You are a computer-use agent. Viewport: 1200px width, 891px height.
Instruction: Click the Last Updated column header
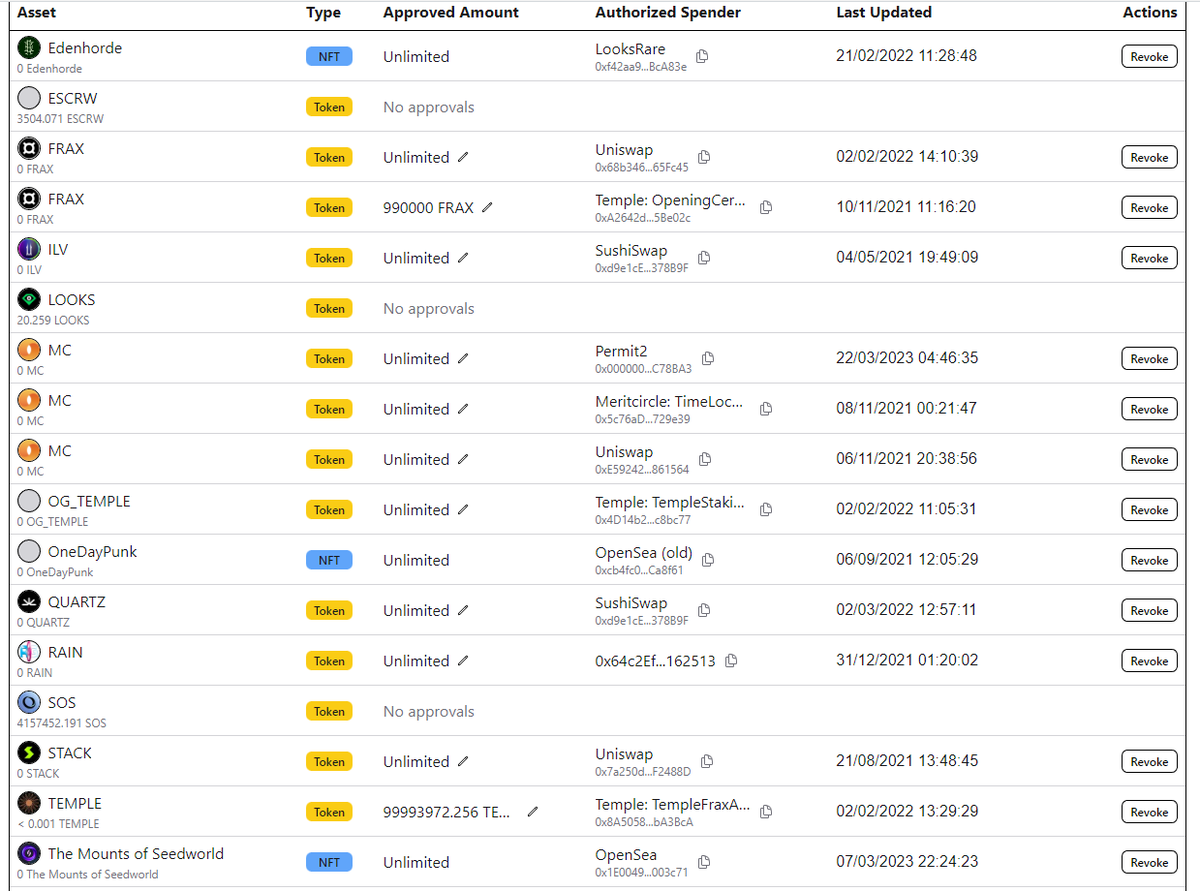(x=884, y=13)
